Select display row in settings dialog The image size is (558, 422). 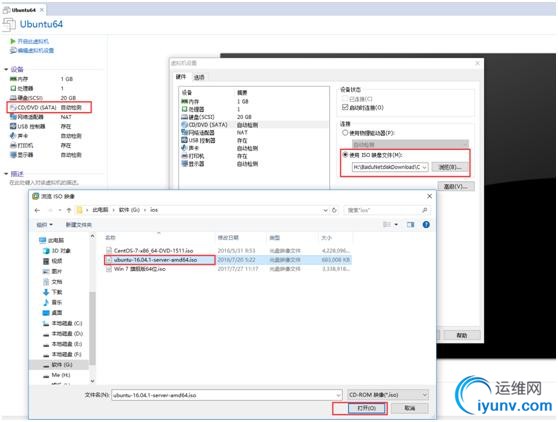[254, 164]
